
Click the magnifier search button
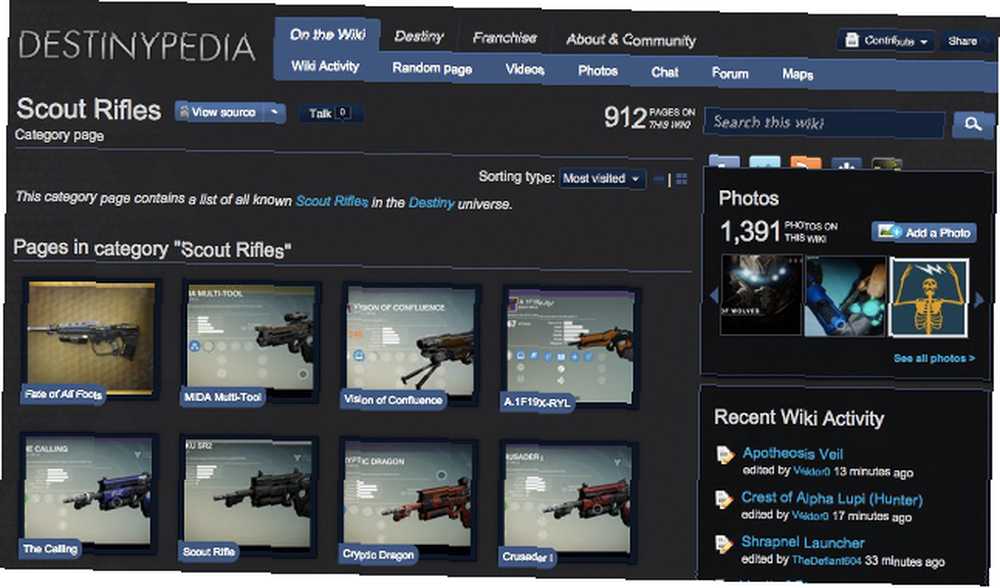972,124
